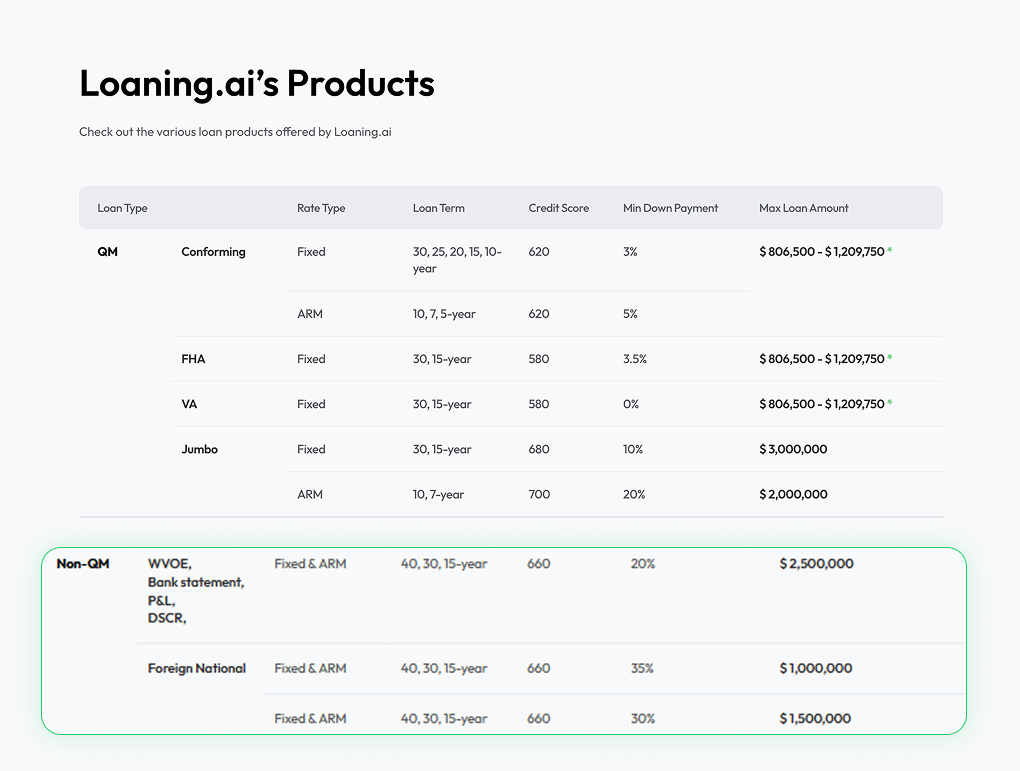Click the VA max loan amount range
The width and height of the screenshot is (1020, 771).
822,404
